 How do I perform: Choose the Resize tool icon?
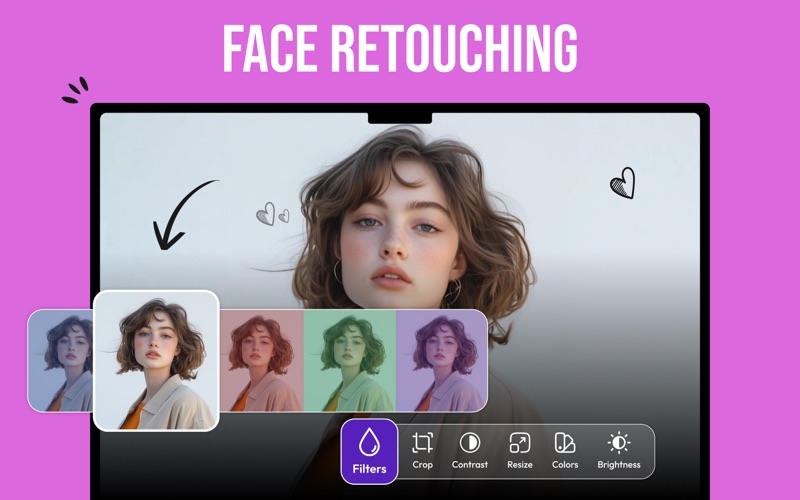519,443
